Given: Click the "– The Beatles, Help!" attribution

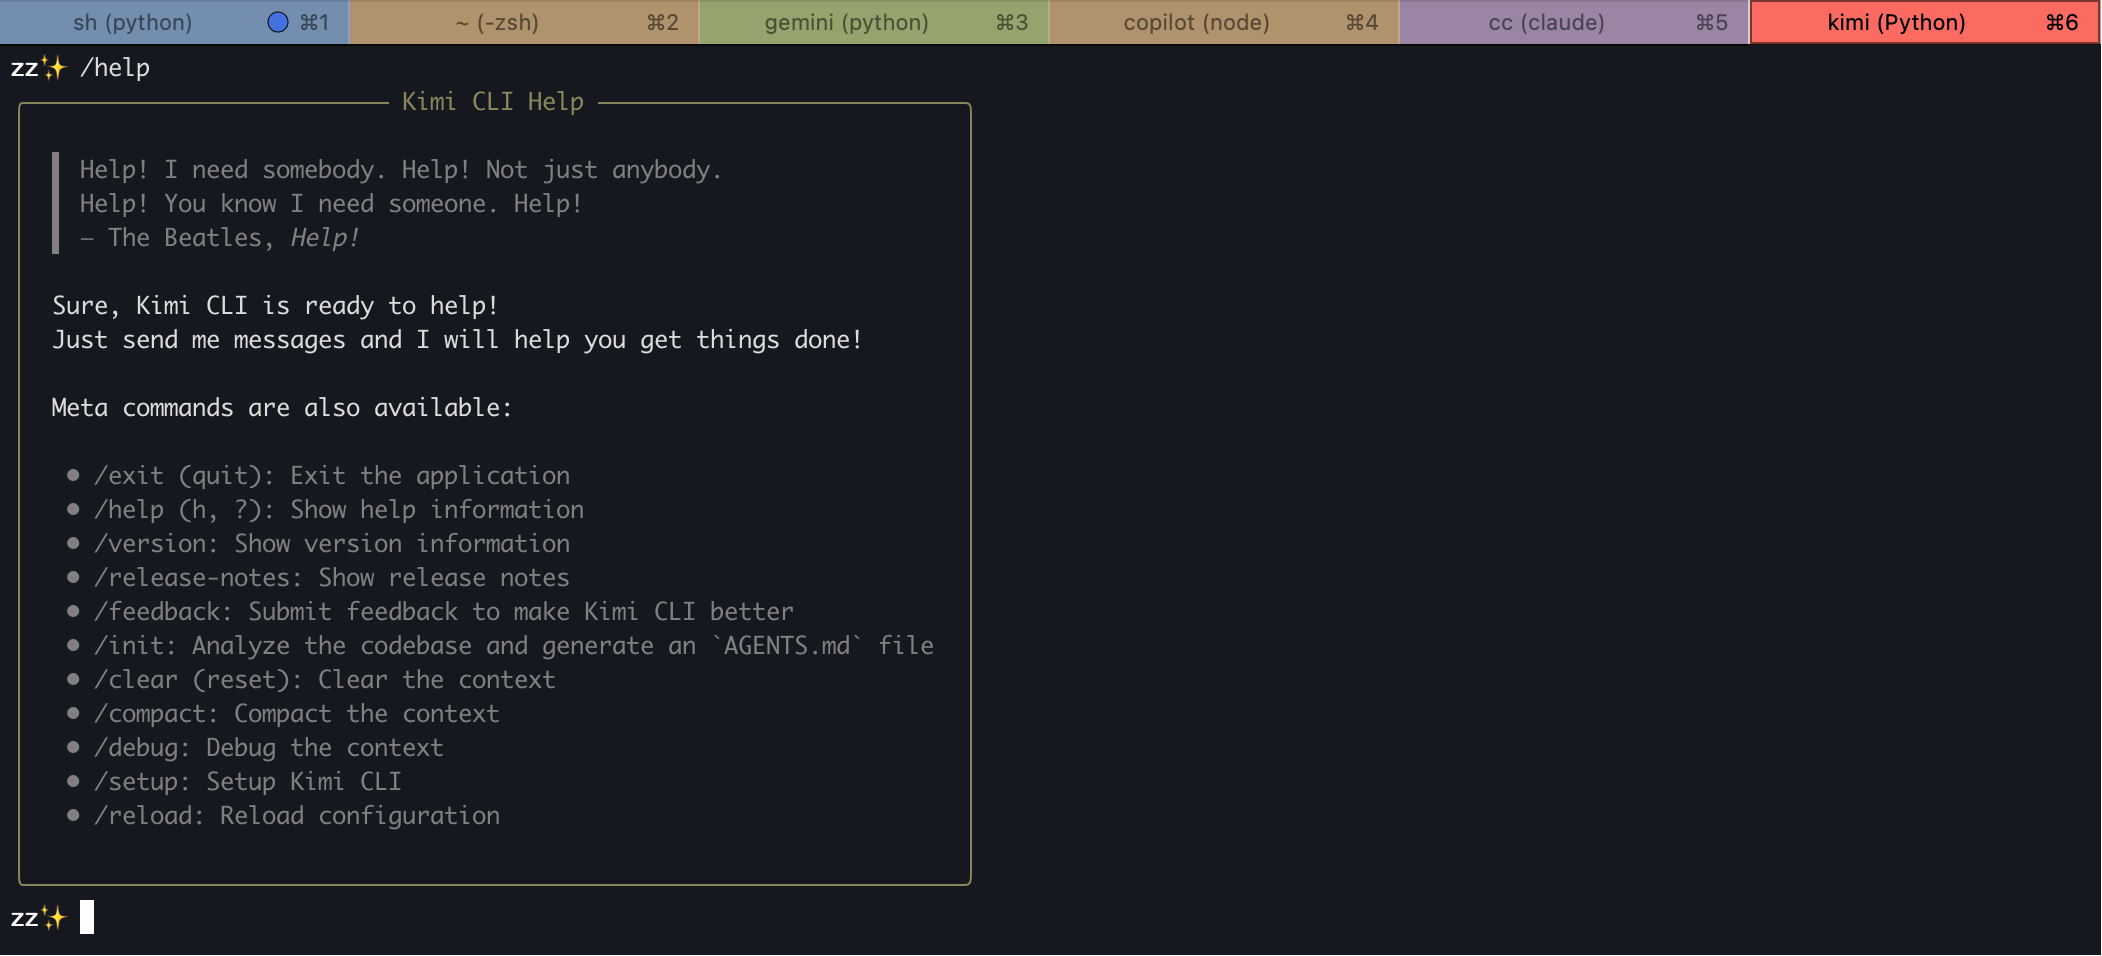Looking at the screenshot, I should click(x=220, y=238).
